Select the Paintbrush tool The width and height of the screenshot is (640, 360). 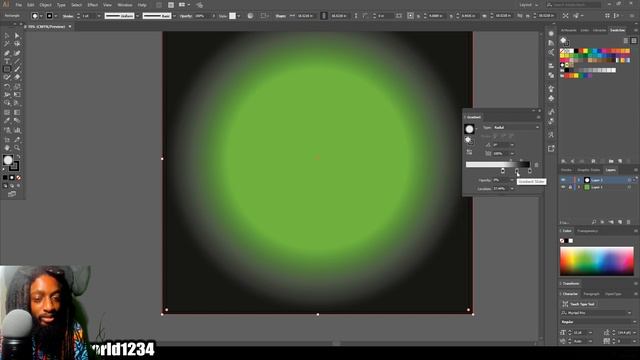pyautogui.click(x=17, y=69)
